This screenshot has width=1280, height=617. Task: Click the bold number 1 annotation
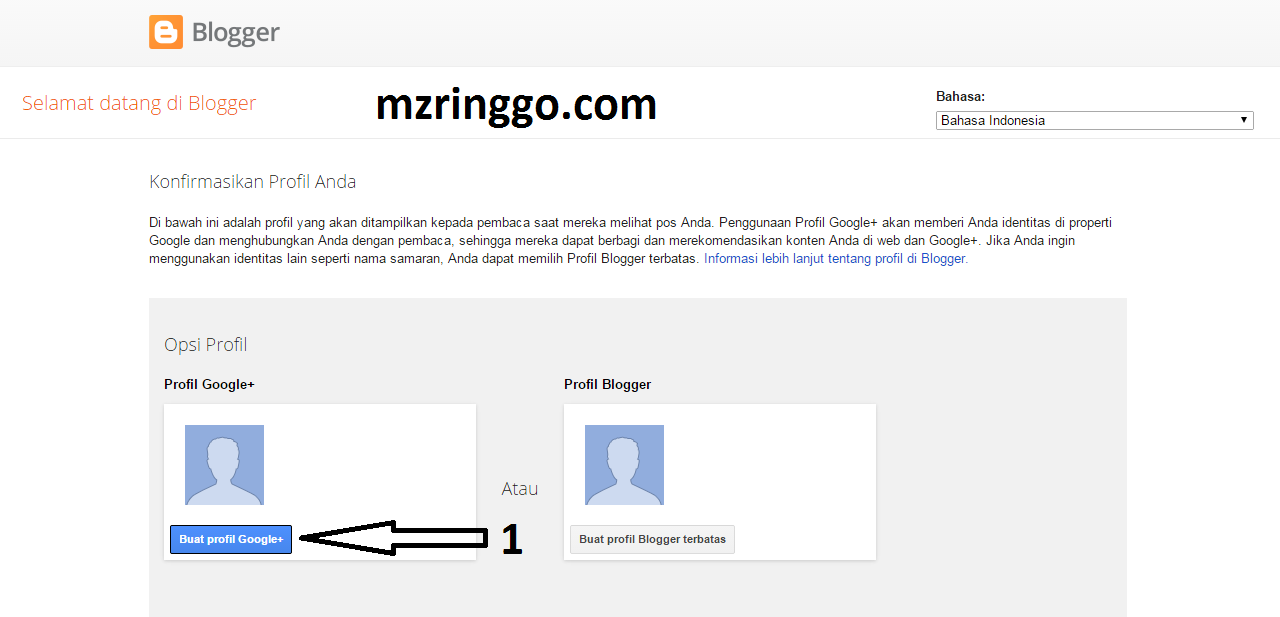511,540
